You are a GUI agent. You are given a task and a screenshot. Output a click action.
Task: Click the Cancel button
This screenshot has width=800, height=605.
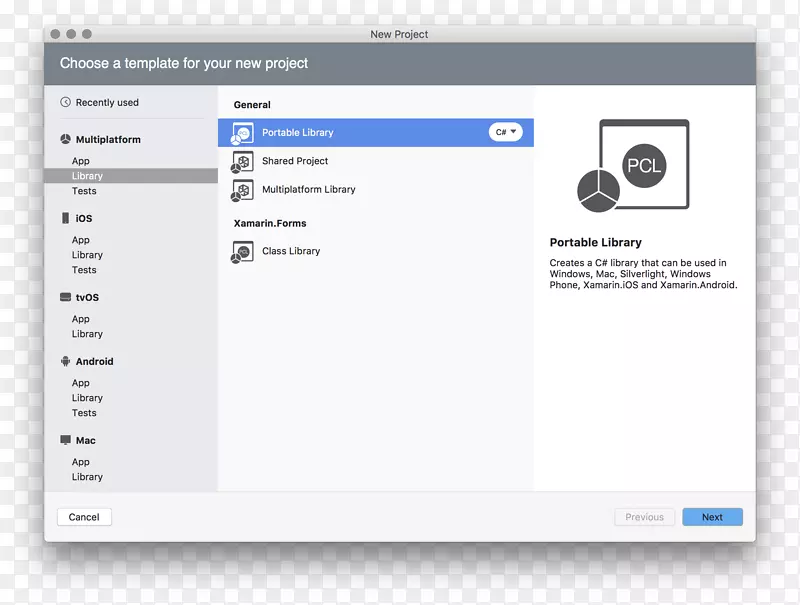tap(84, 517)
